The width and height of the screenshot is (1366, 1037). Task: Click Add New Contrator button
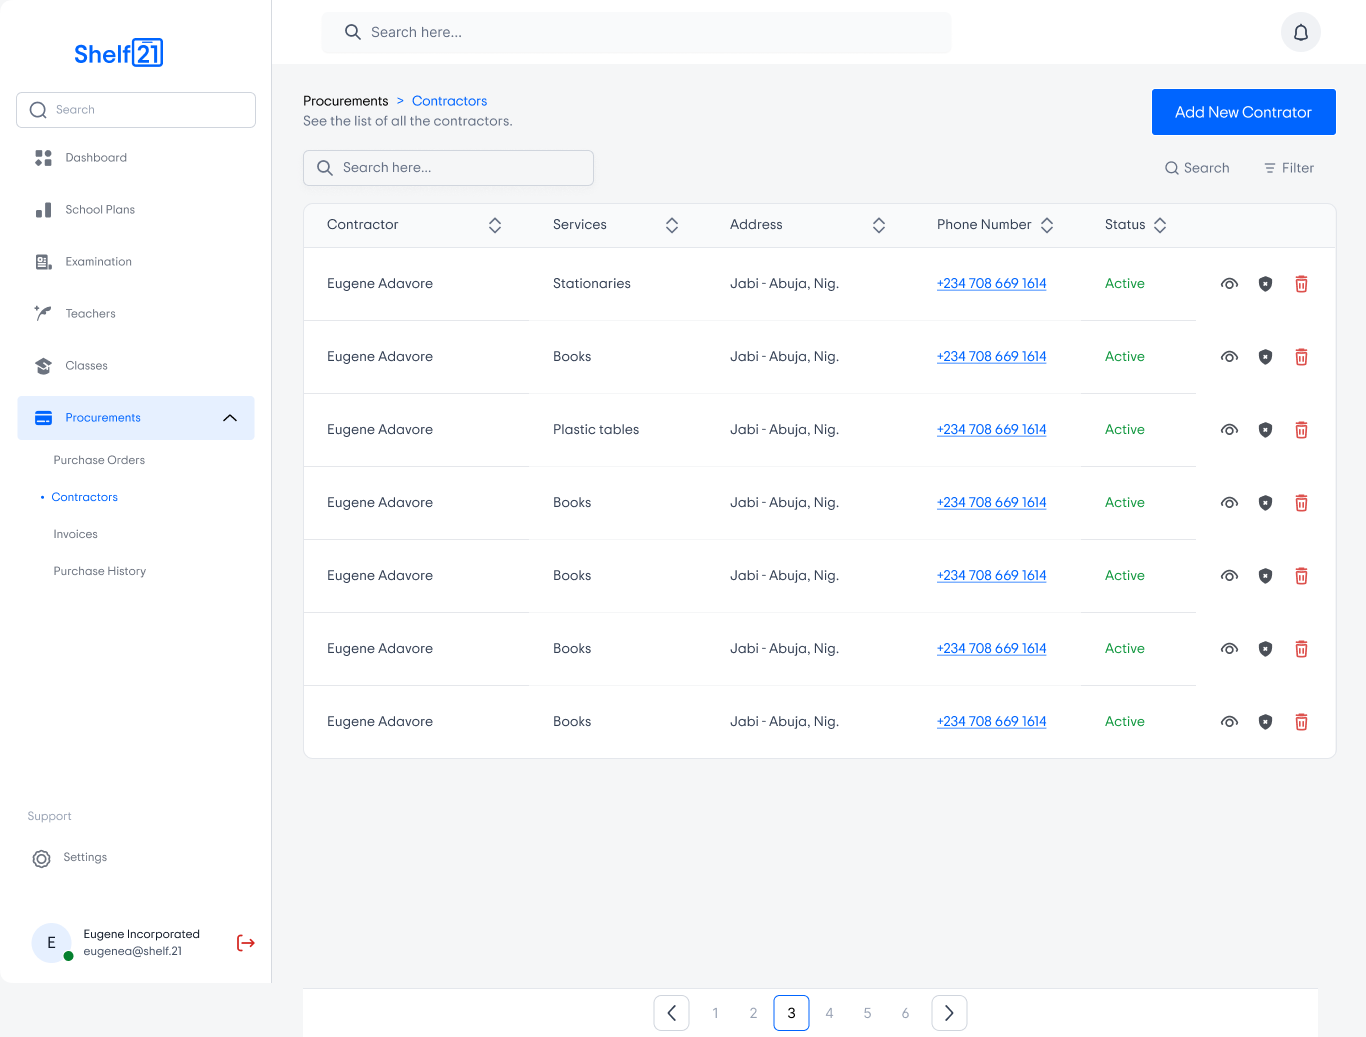tap(1244, 112)
